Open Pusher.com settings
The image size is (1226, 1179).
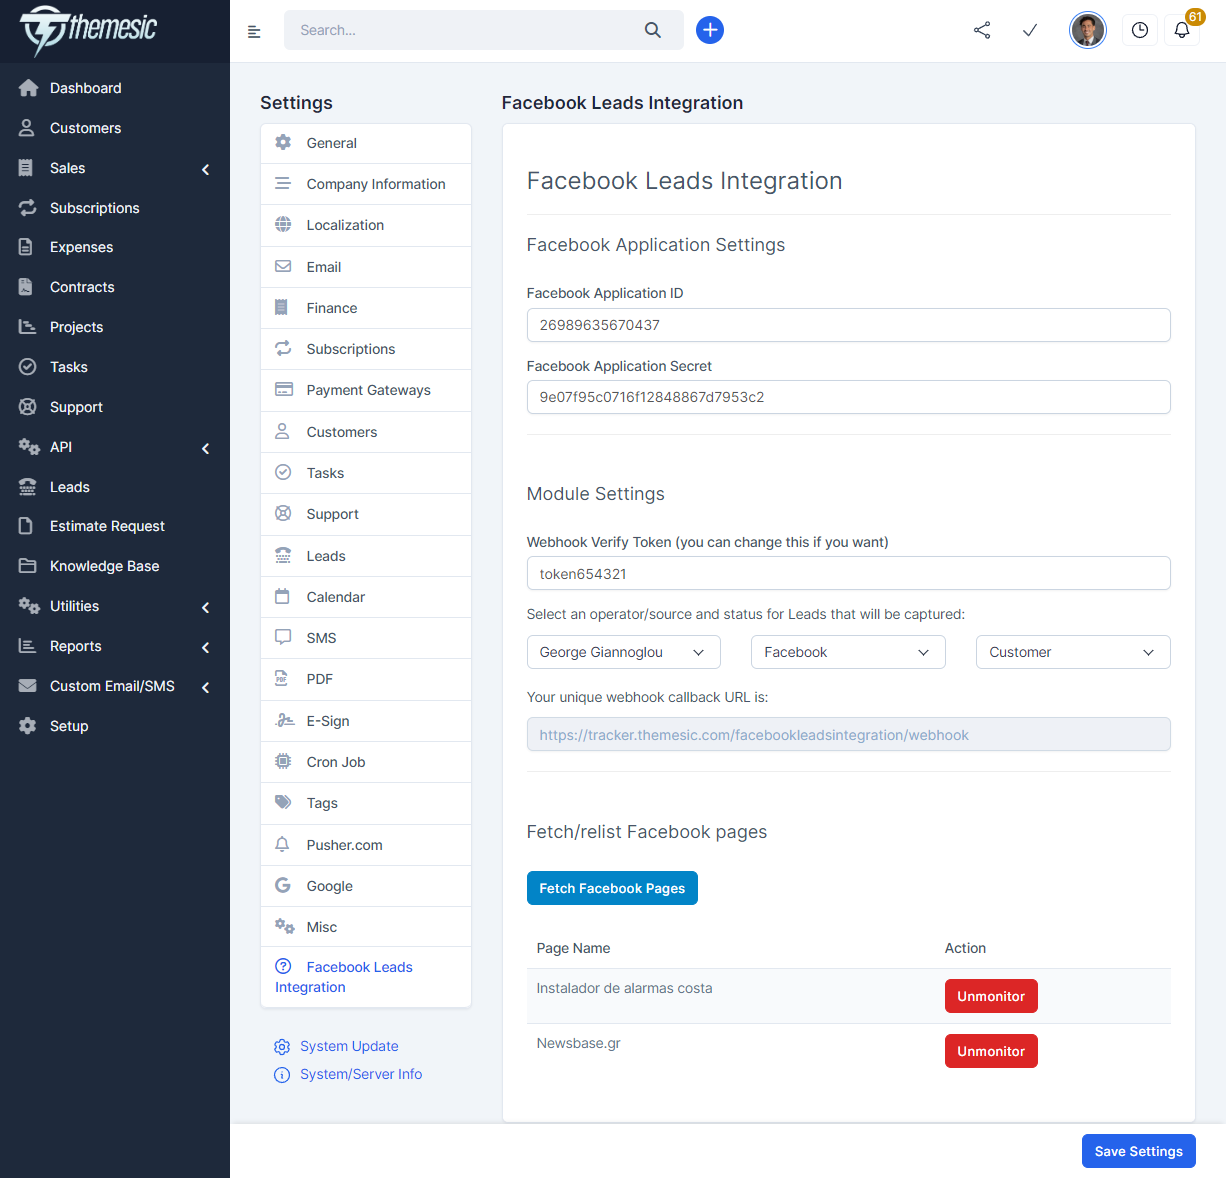pos(366,845)
